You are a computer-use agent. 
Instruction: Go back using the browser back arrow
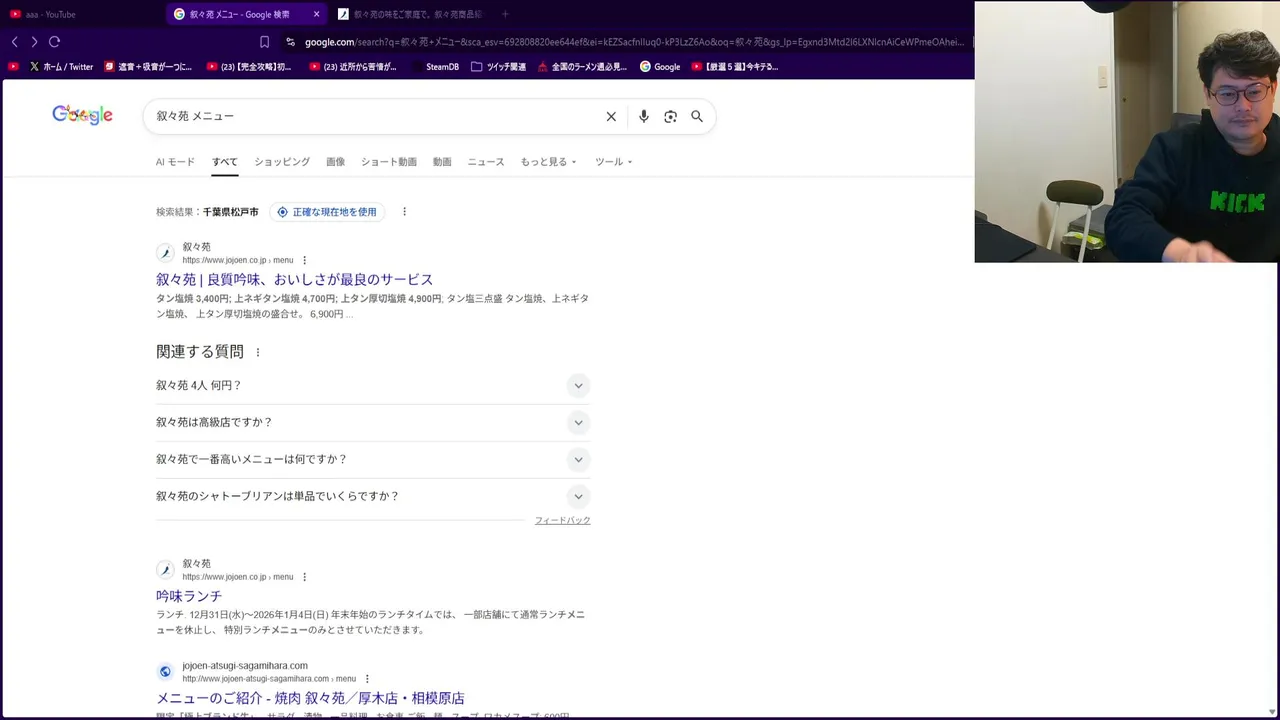(14, 42)
